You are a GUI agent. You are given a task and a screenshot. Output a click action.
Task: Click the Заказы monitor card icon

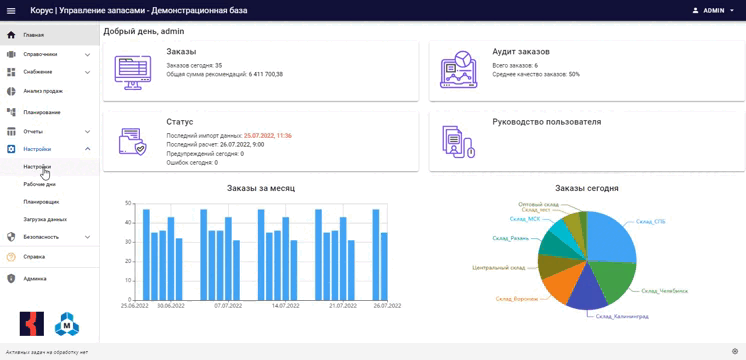[133, 72]
